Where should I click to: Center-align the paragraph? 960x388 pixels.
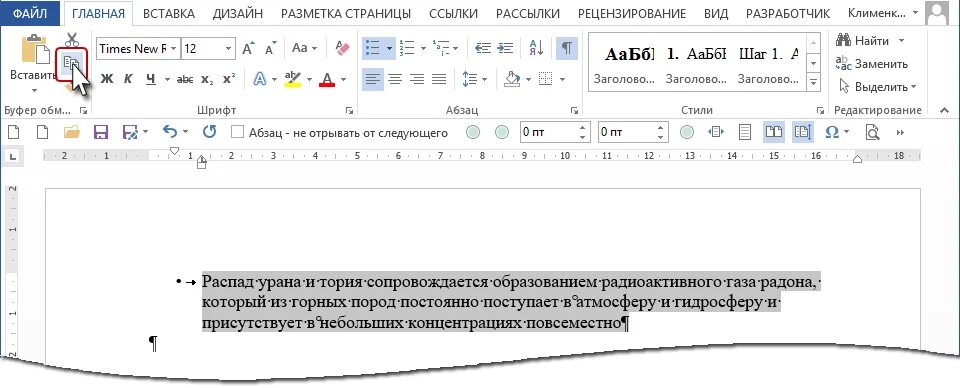[395, 80]
